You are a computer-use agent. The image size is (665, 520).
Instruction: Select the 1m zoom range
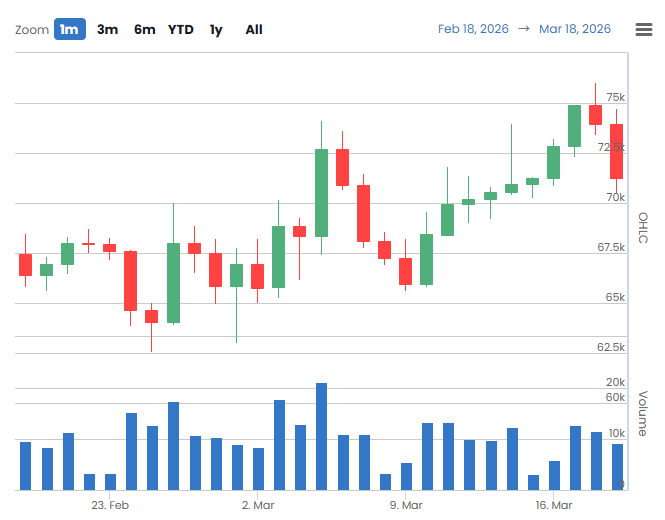tap(69, 29)
